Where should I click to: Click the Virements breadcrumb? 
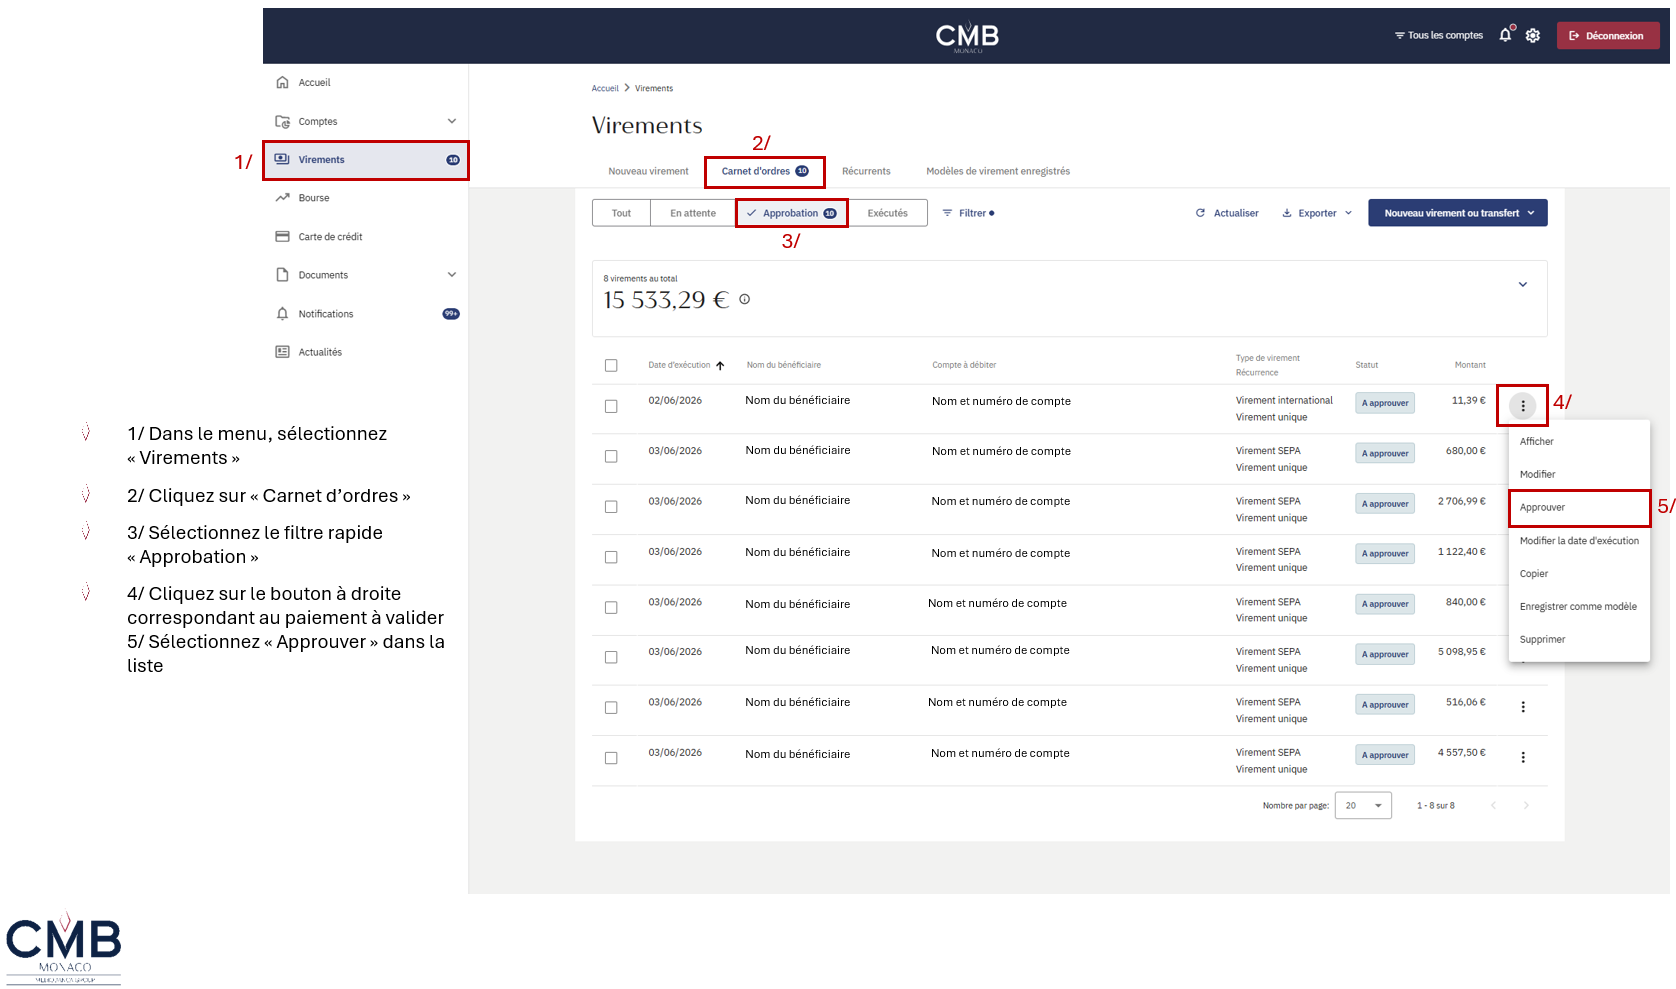click(x=654, y=88)
